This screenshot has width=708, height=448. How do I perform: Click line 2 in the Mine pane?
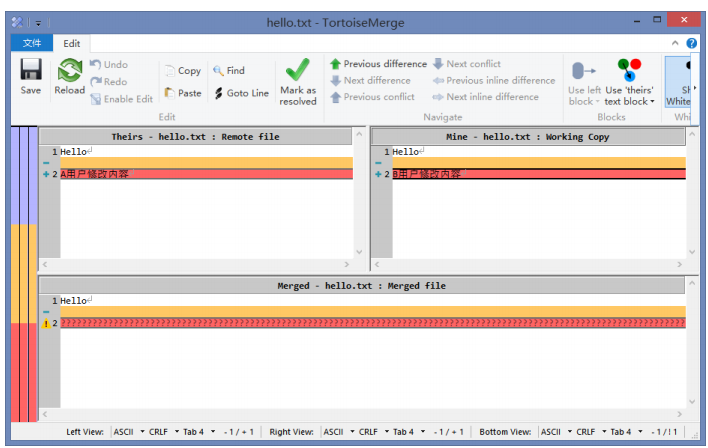[x=539, y=174]
